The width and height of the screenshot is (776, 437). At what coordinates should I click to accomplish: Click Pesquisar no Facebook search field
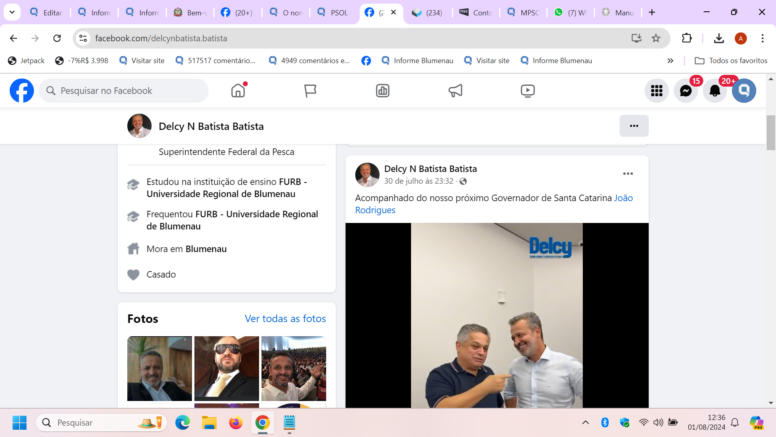click(124, 91)
